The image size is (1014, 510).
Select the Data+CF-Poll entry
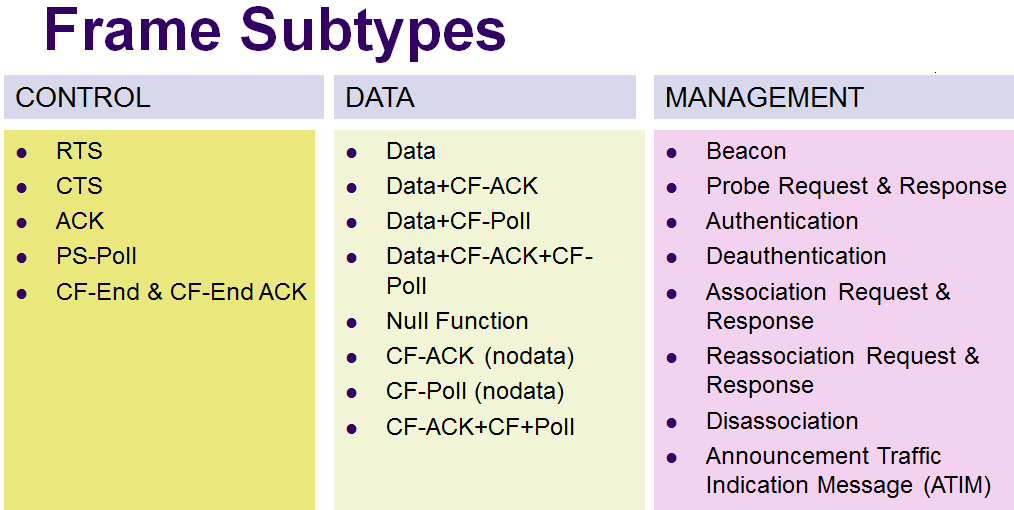(x=458, y=222)
